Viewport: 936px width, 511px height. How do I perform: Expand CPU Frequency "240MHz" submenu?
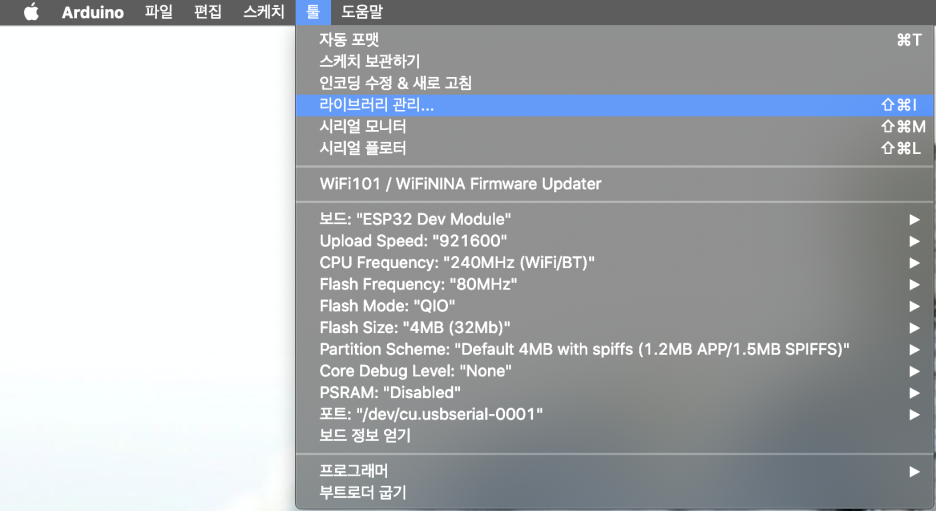615,263
